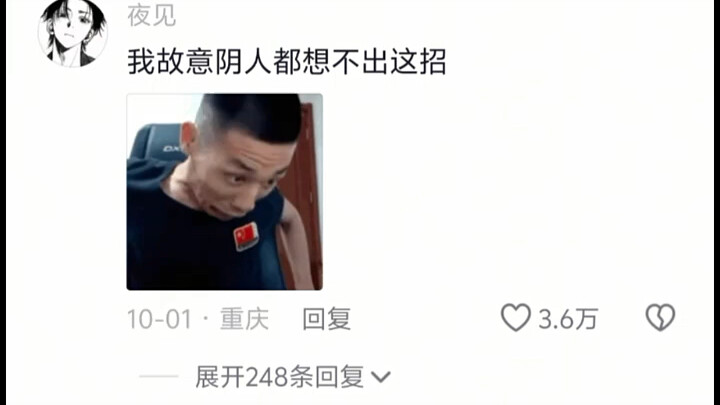720x405 pixels.
Task: Tap the broken heart dislike icon
Action: point(660,318)
